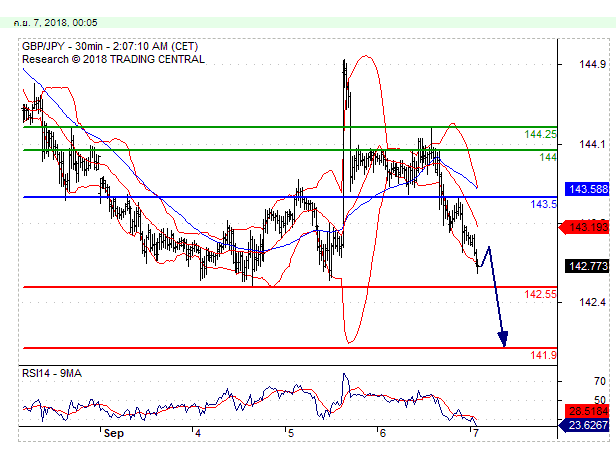This screenshot has width=616, height=454.
Task: Click the RSI 70 level label
Action: point(600,381)
